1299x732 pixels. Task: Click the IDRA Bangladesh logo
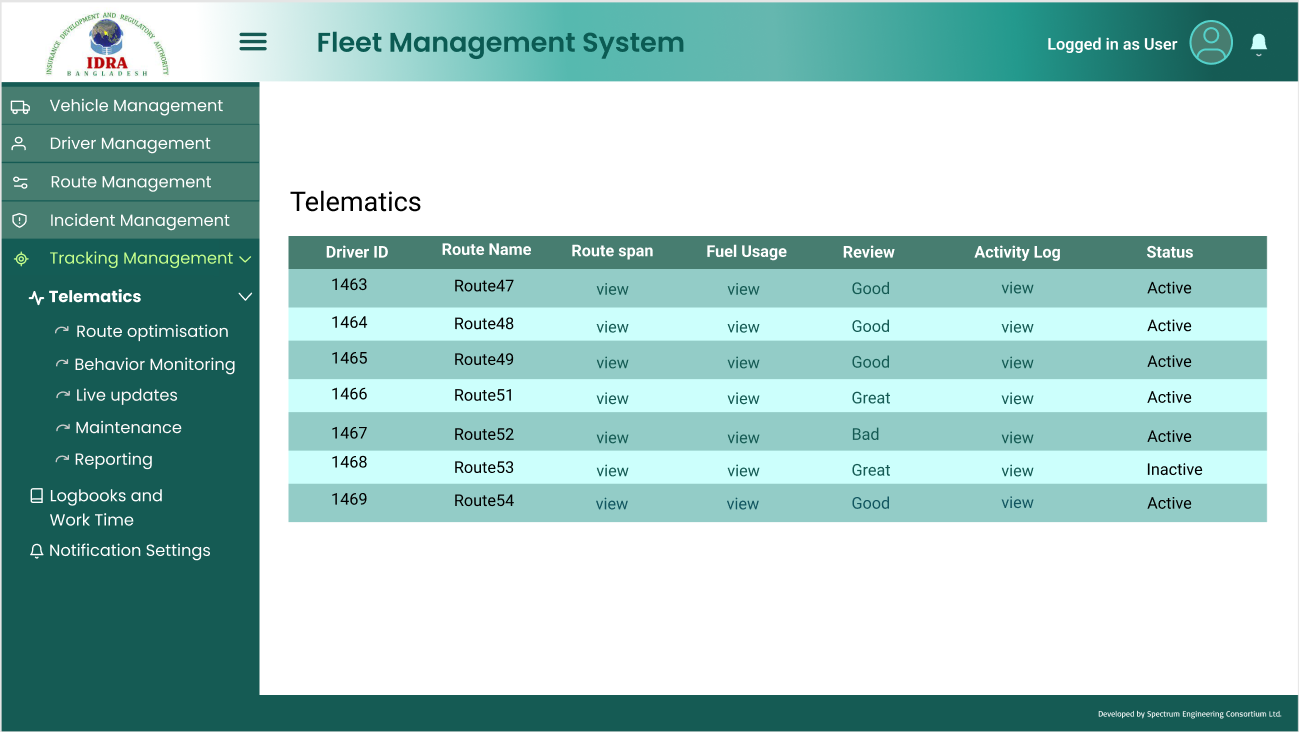click(x=107, y=45)
